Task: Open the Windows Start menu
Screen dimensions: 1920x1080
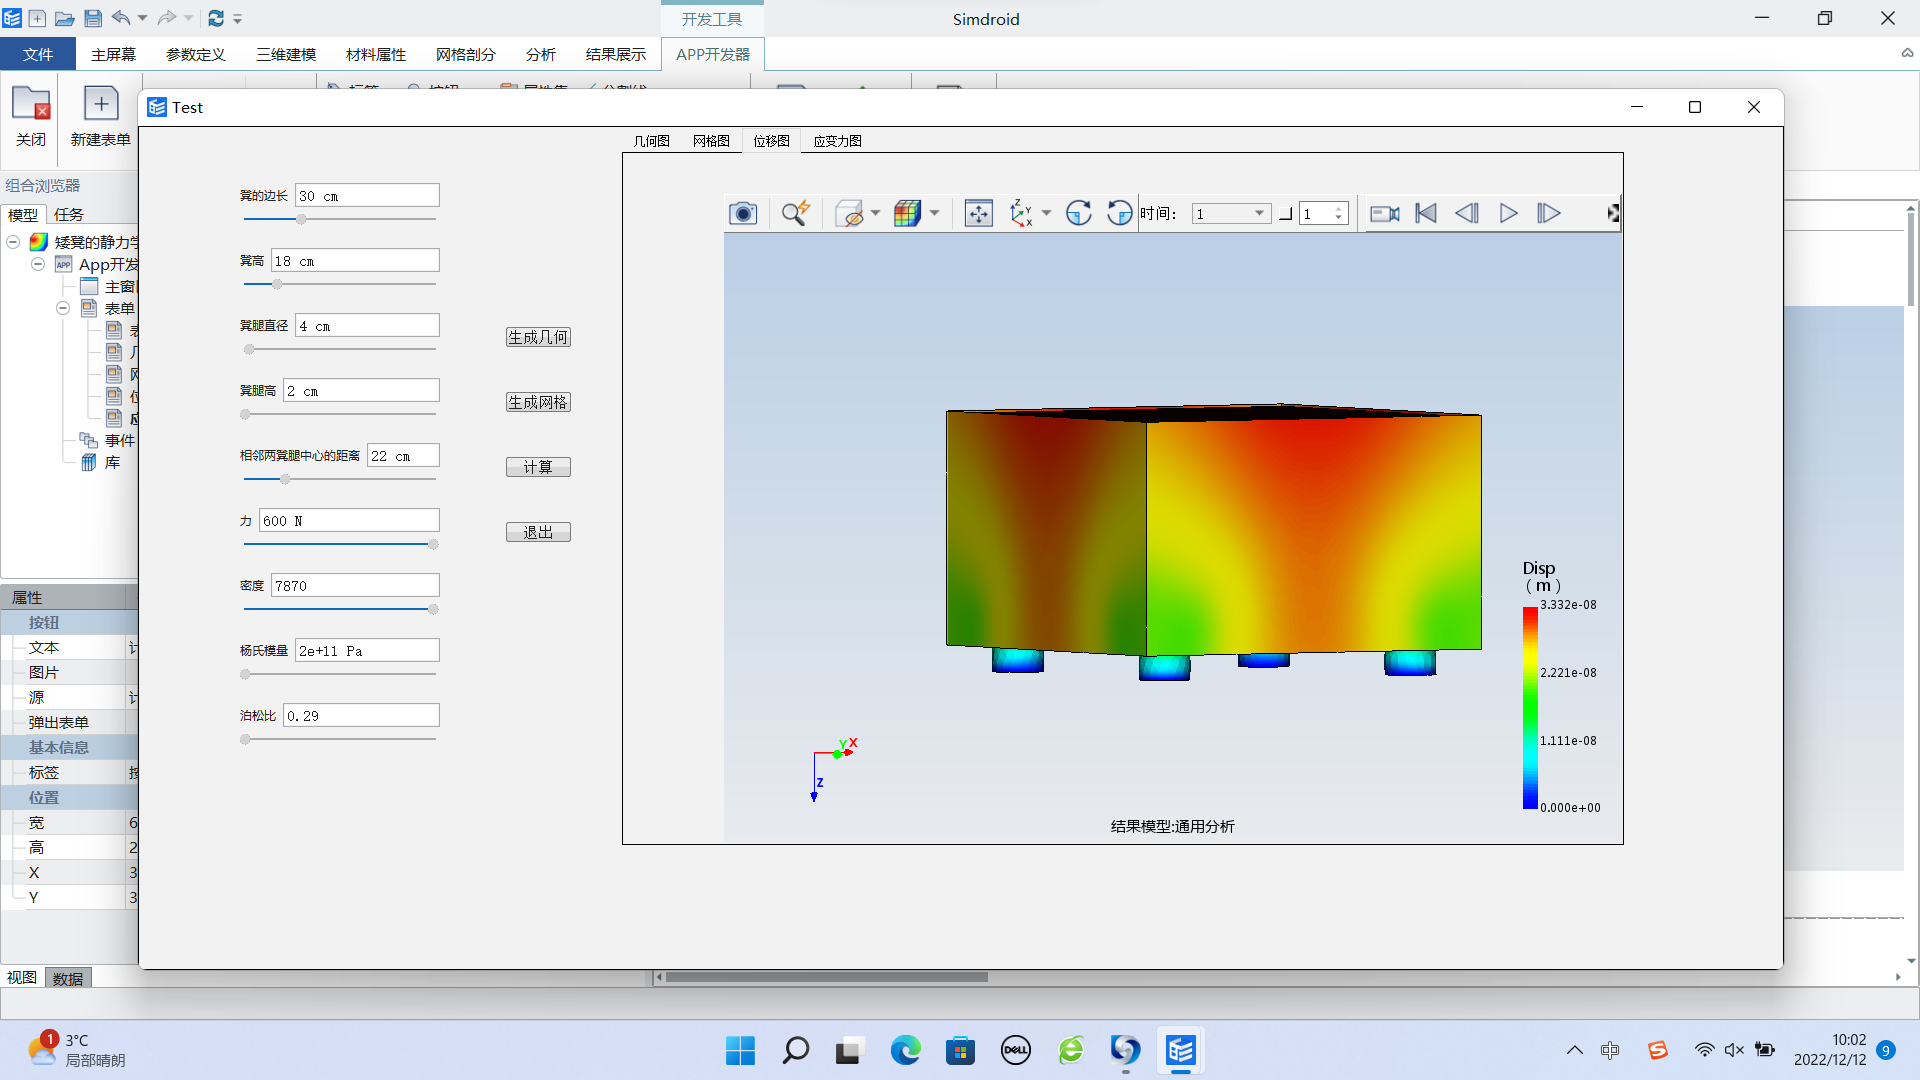Action: [741, 1050]
